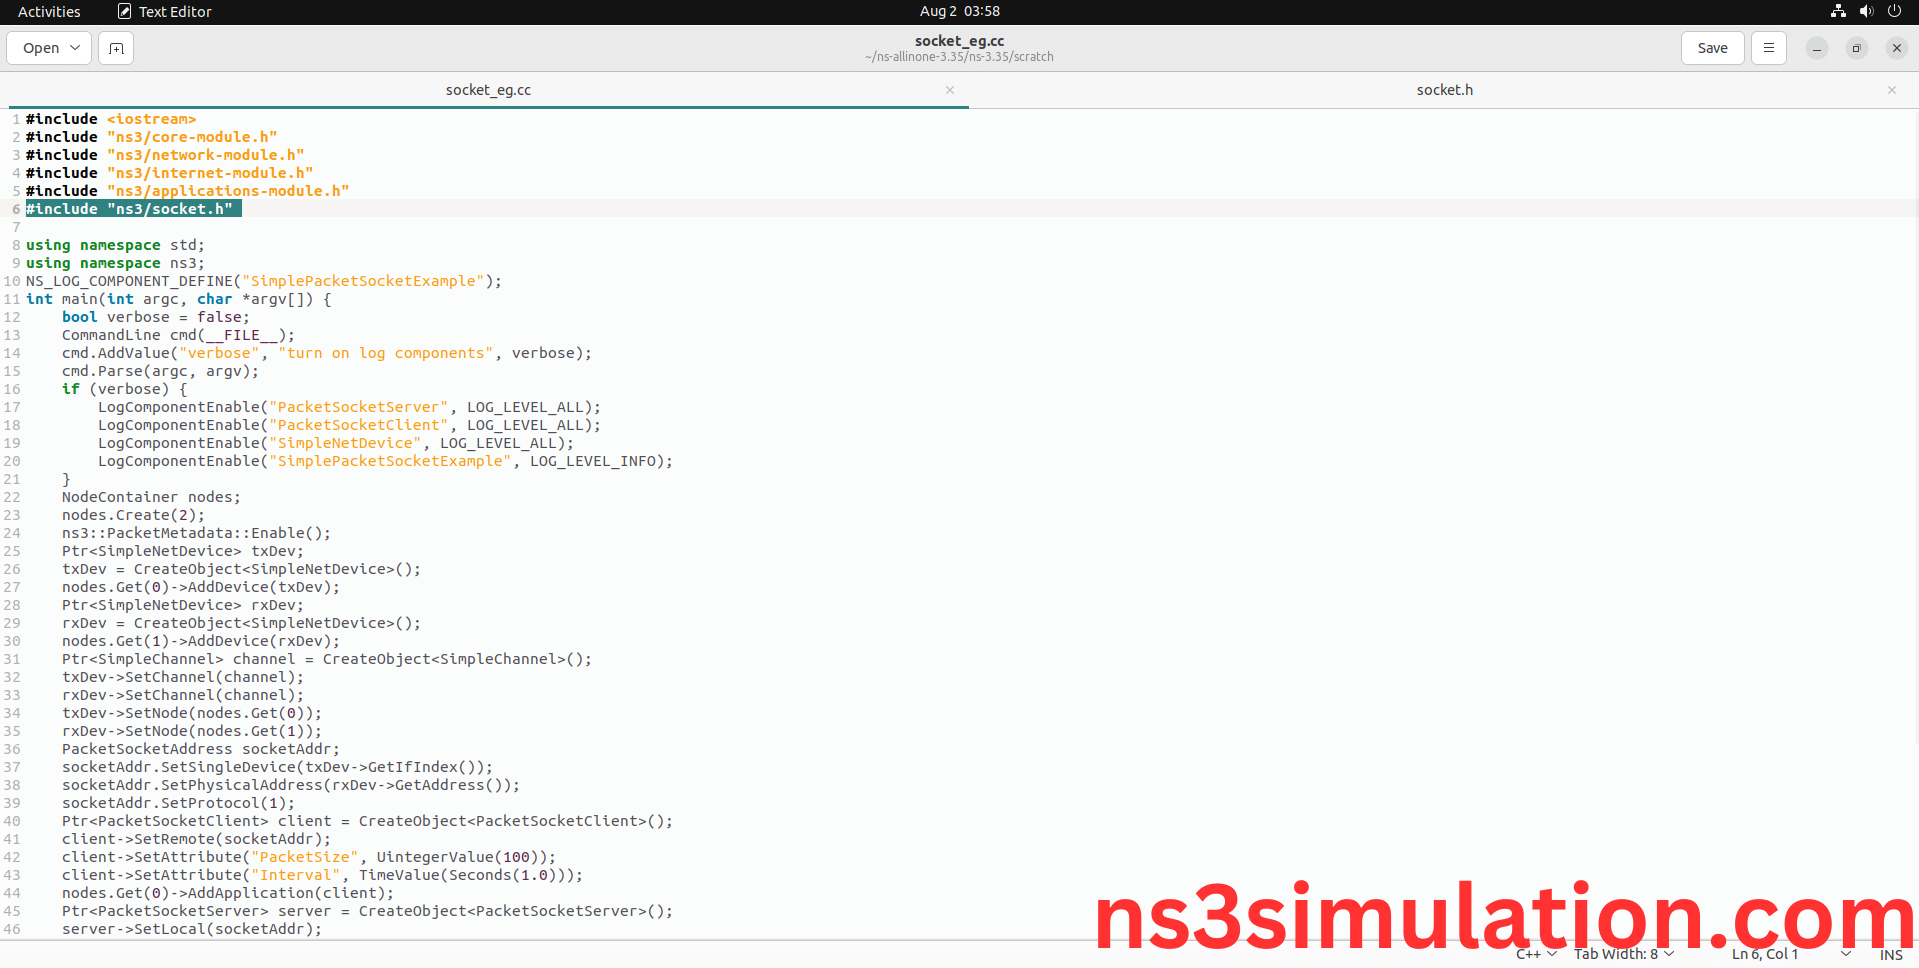This screenshot has height=968, width=1919.
Task: Open the clock showing Aug 2 03:58
Action: pos(959,11)
